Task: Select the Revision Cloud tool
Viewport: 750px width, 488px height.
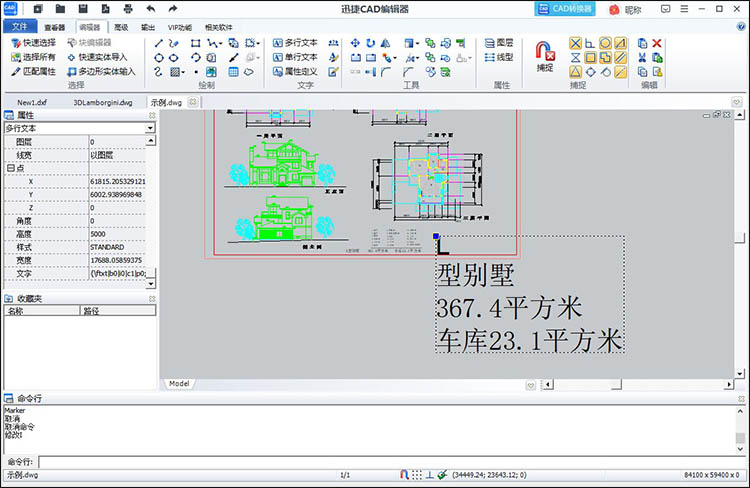Action: (249, 72)
